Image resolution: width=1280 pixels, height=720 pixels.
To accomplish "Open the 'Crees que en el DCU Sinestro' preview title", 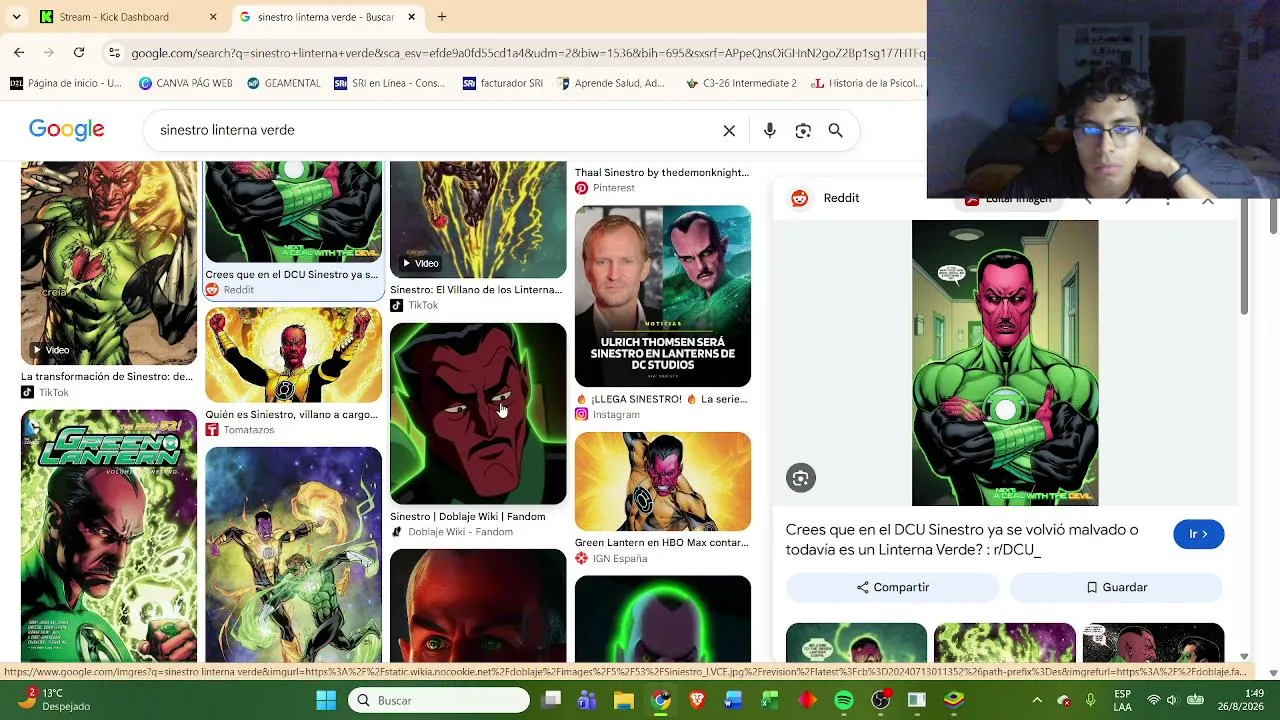I will point(962,539).
